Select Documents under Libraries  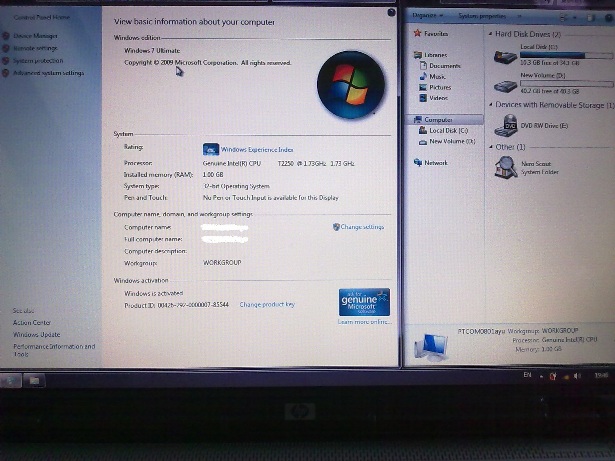(444, 65)
